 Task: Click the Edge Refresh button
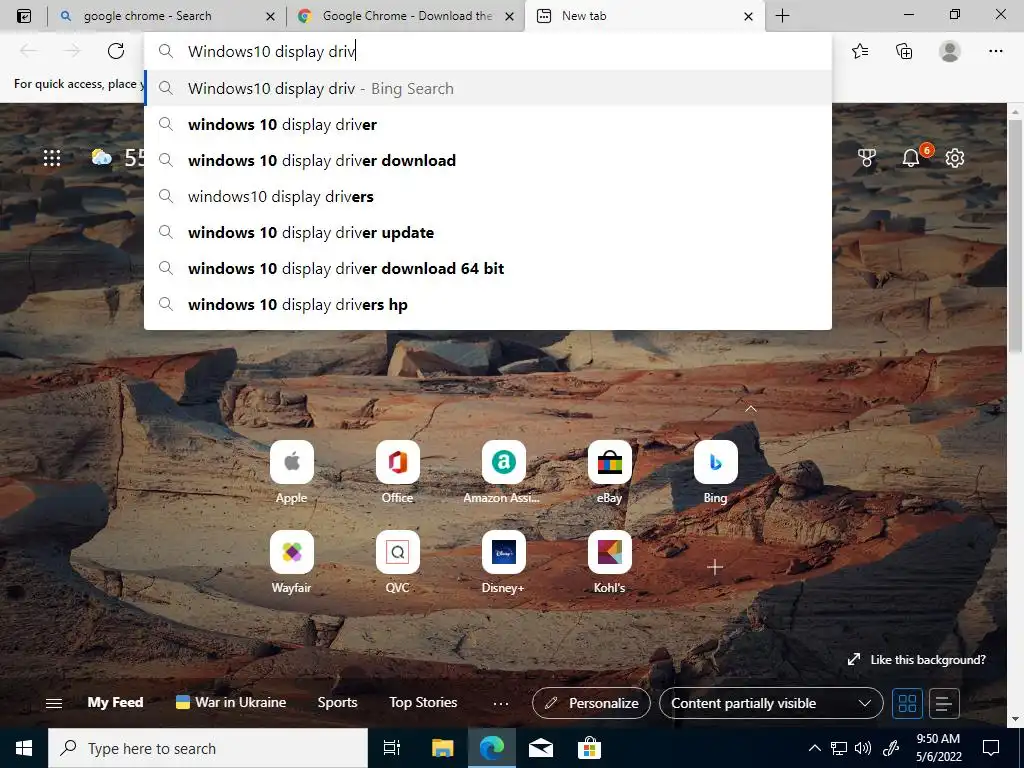click(116, 51)
